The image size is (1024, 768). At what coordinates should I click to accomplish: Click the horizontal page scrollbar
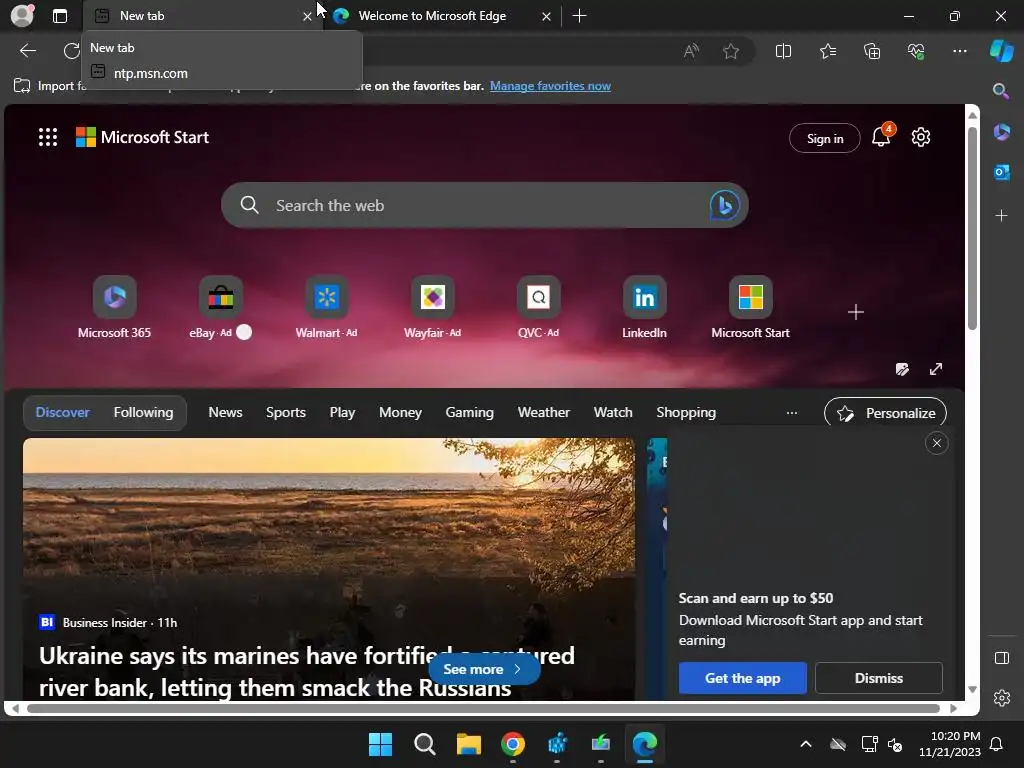pos(483,709)
